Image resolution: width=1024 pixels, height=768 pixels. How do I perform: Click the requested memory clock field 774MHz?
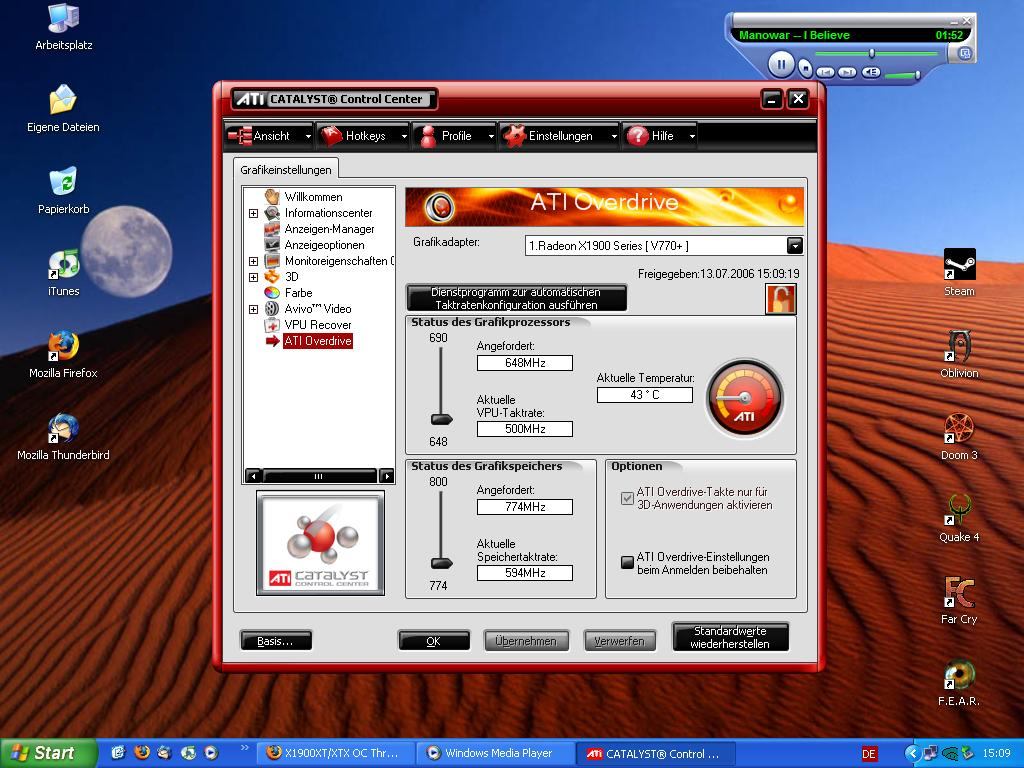pos(524,507)
